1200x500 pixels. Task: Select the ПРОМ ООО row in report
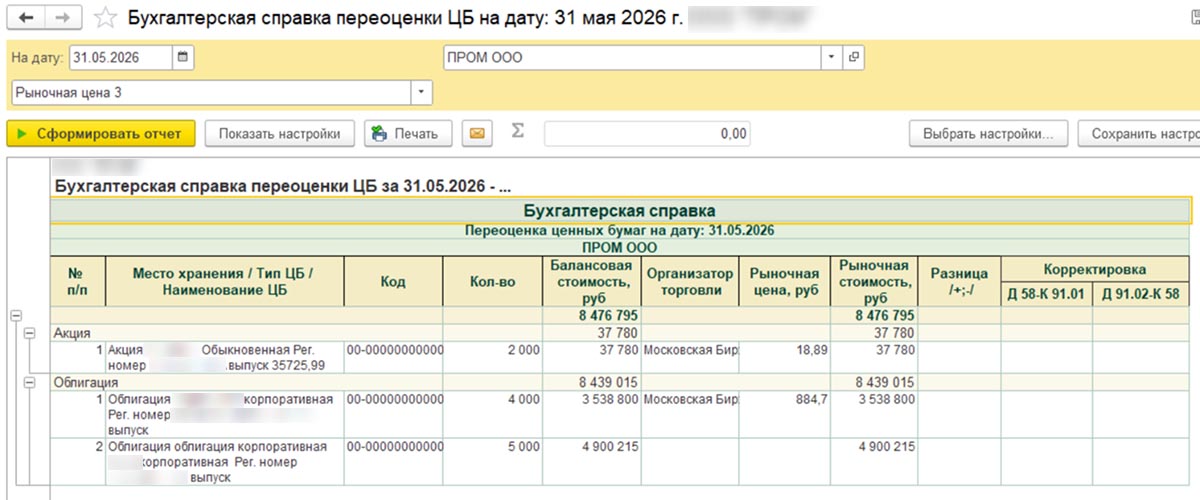(620, 246)
